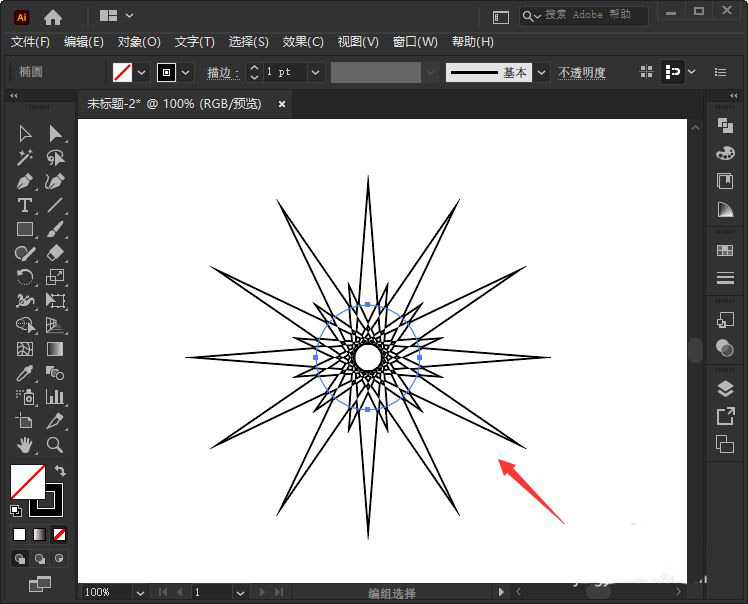Select the Eyedropper tool
This screenshot has height=604, width=748.
click(25, 373)
